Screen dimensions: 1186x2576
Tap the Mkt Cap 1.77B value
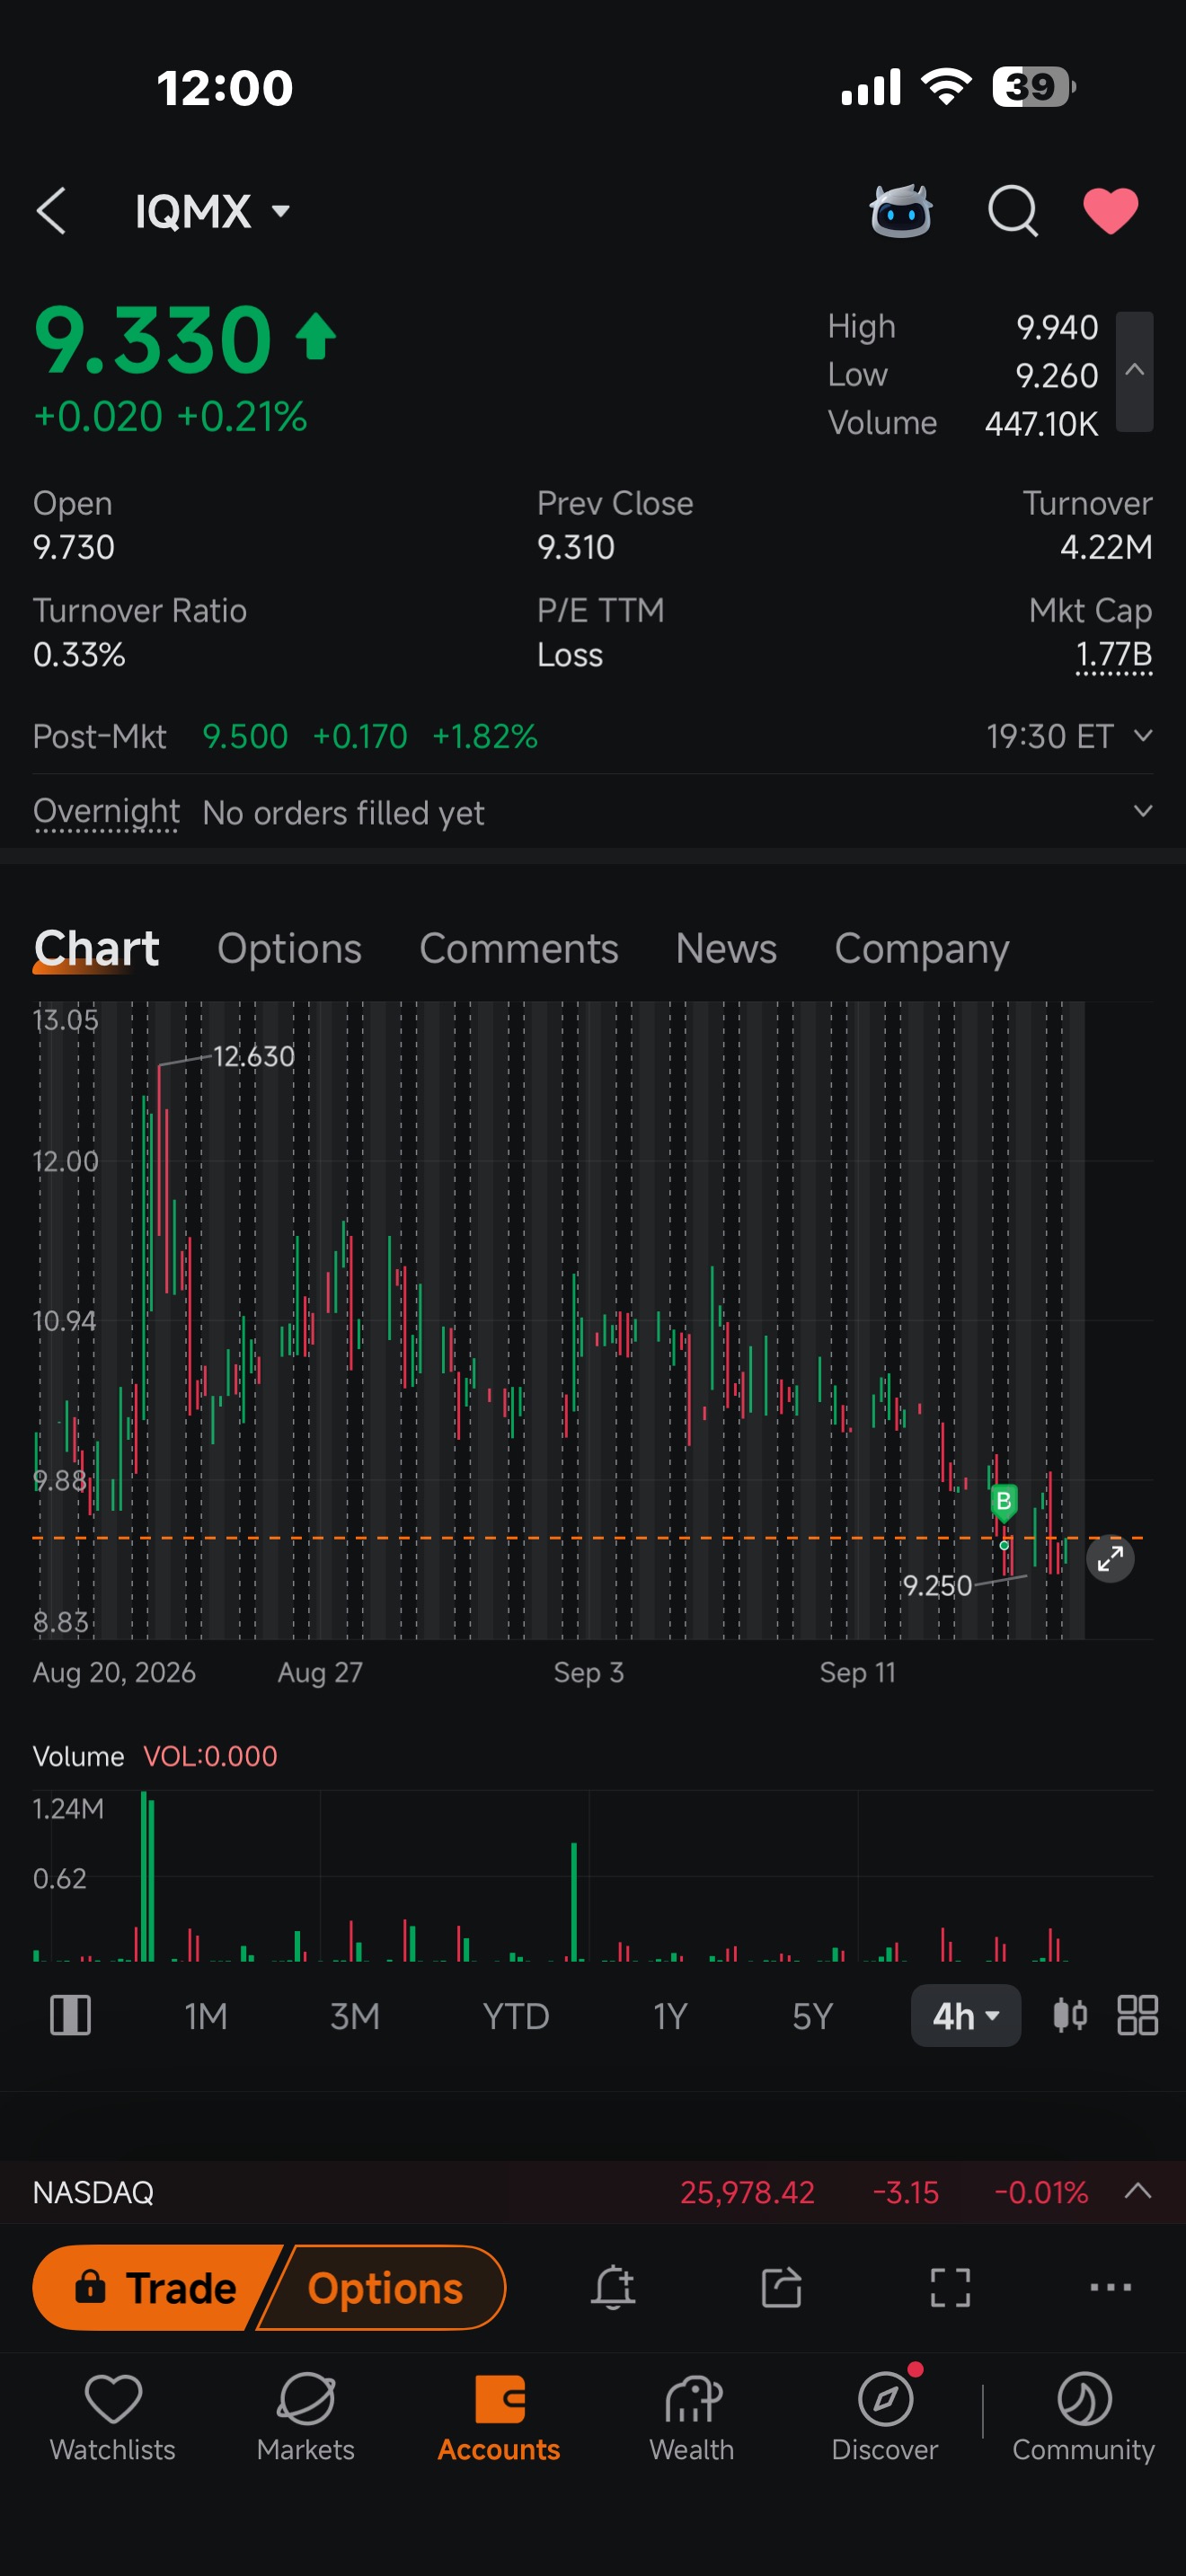tap(1113, 655)
